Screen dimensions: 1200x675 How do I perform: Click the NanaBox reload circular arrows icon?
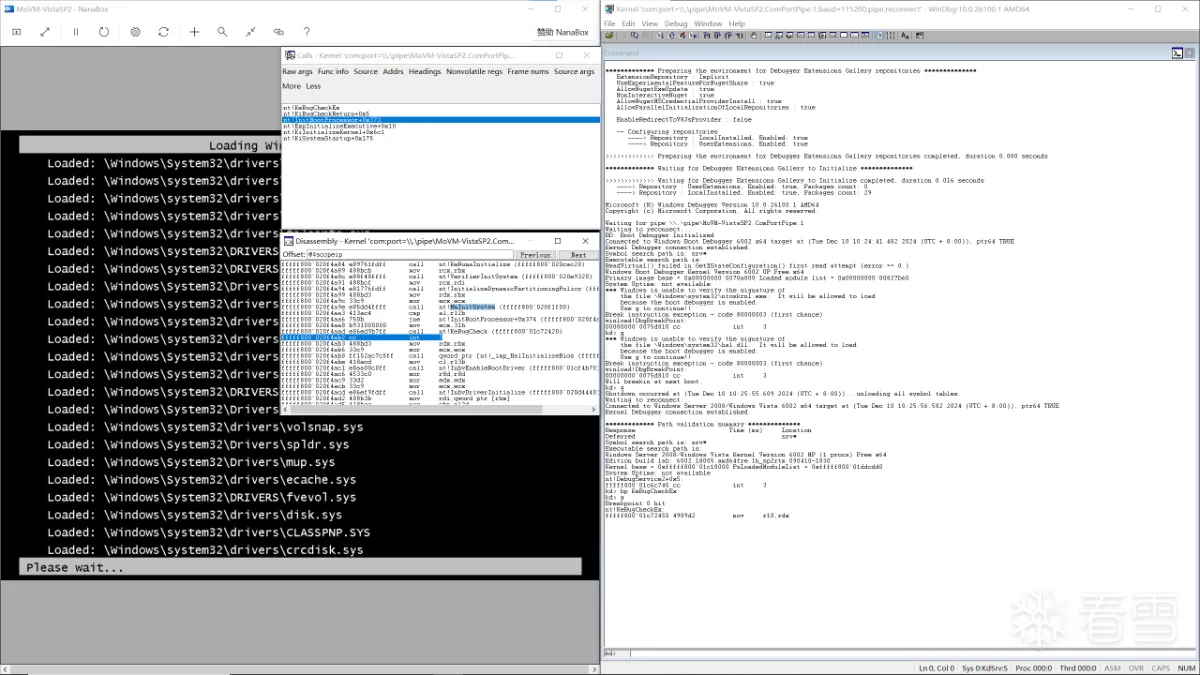tap(164, 32)
